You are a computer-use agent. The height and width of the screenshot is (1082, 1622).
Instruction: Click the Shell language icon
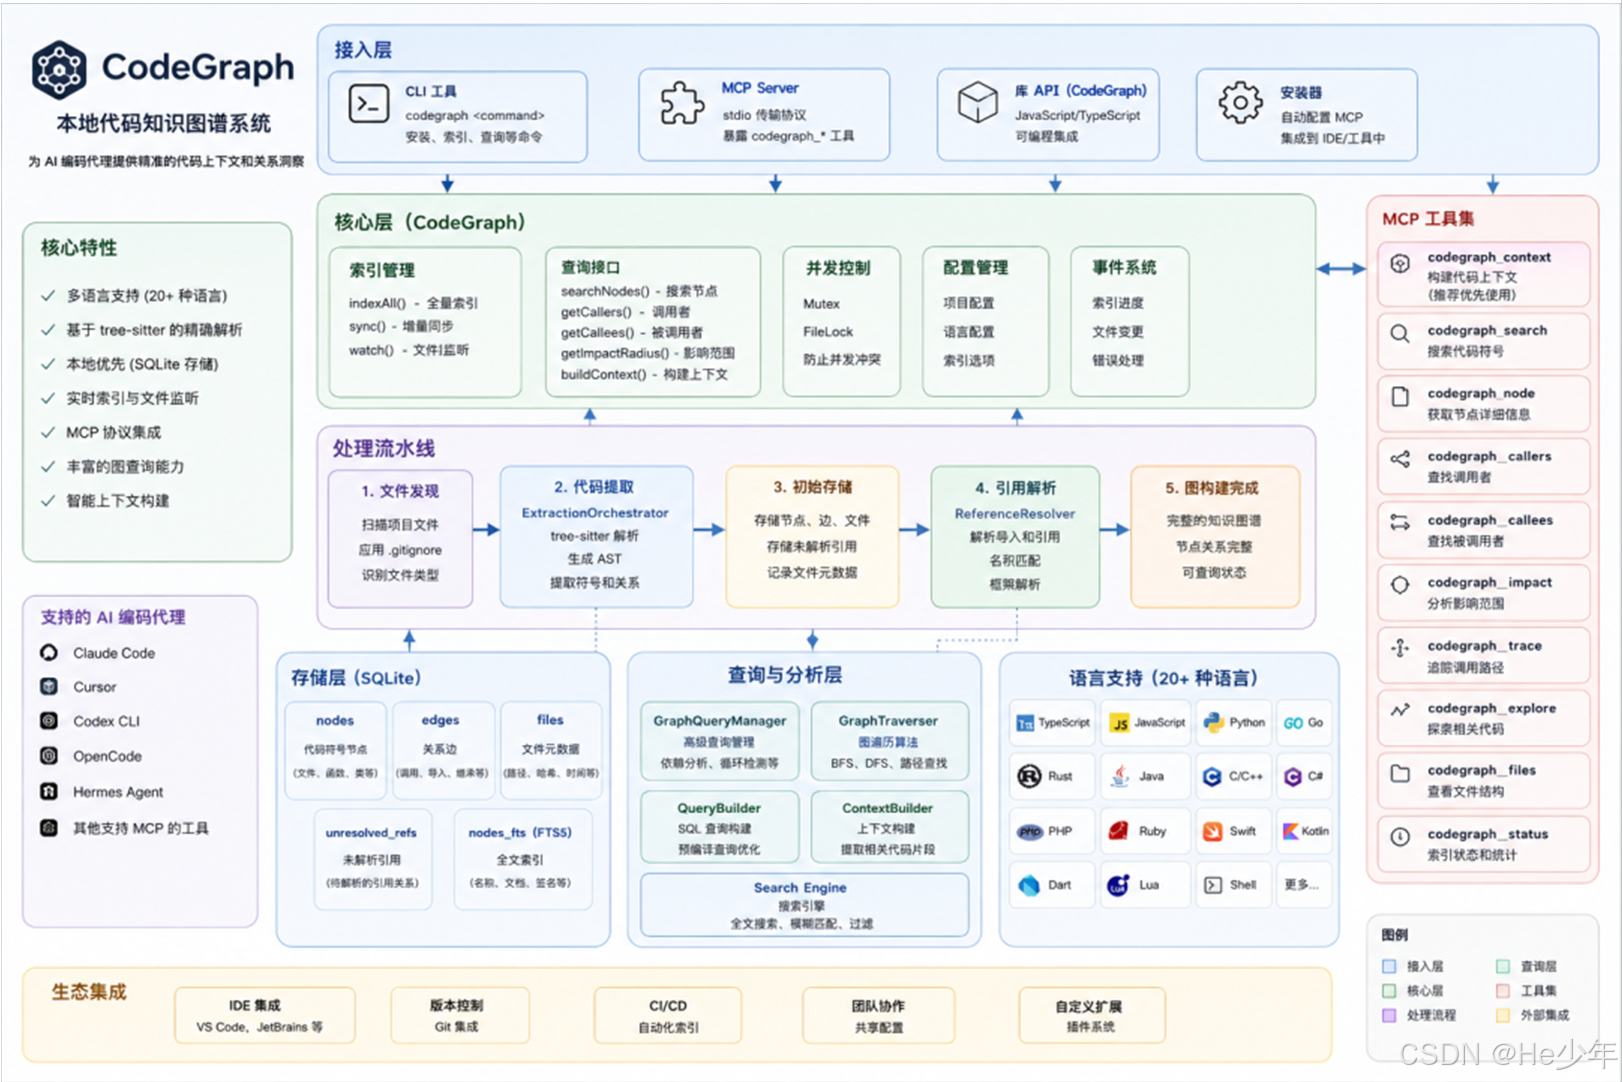(x=1213, y=885)
